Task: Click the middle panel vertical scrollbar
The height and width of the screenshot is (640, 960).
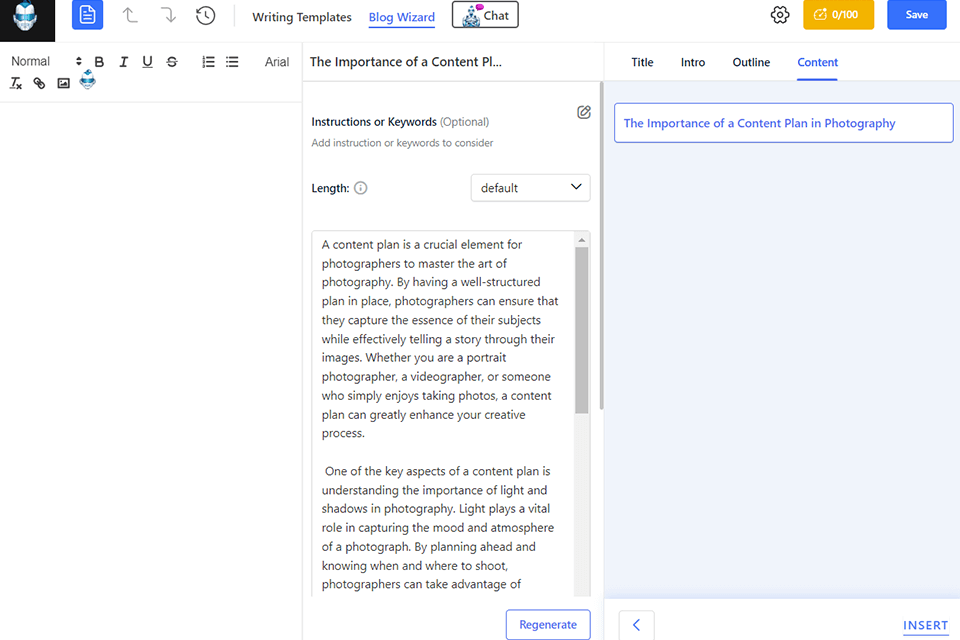Action: 601,245
